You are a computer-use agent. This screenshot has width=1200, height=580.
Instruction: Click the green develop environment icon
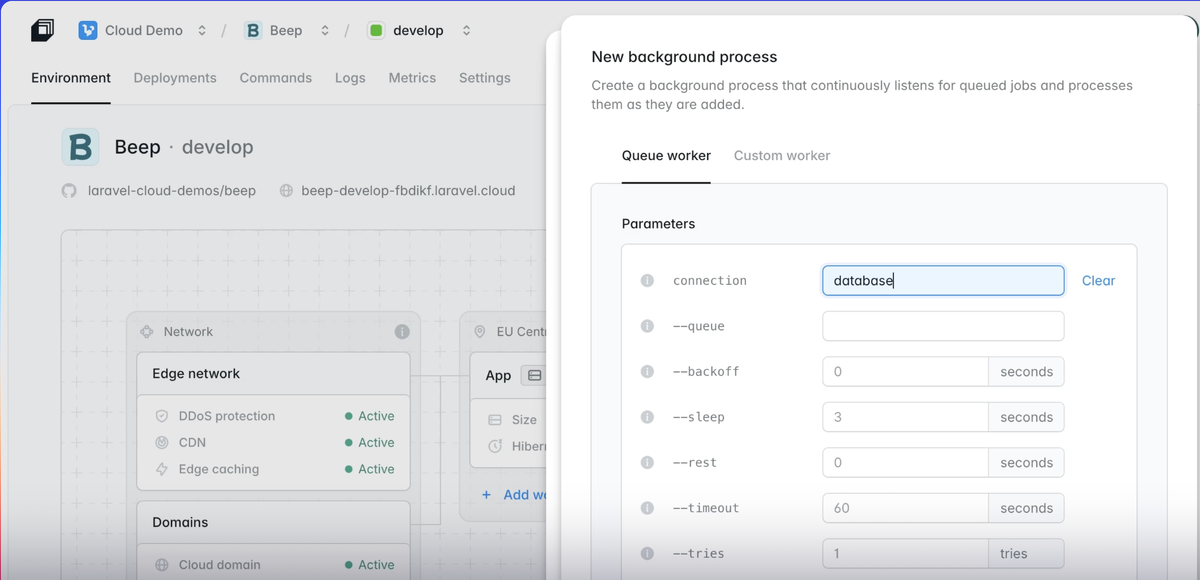pos(376,30)
